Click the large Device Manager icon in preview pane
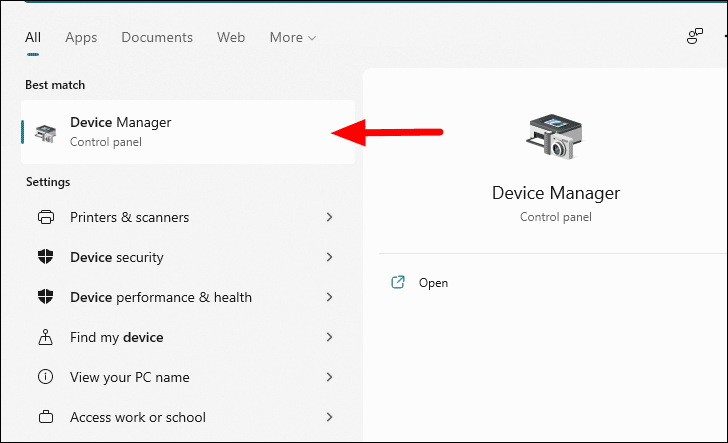Image resolution: width=728 pixels, height=443 pixels. click(x=554, y=136)
